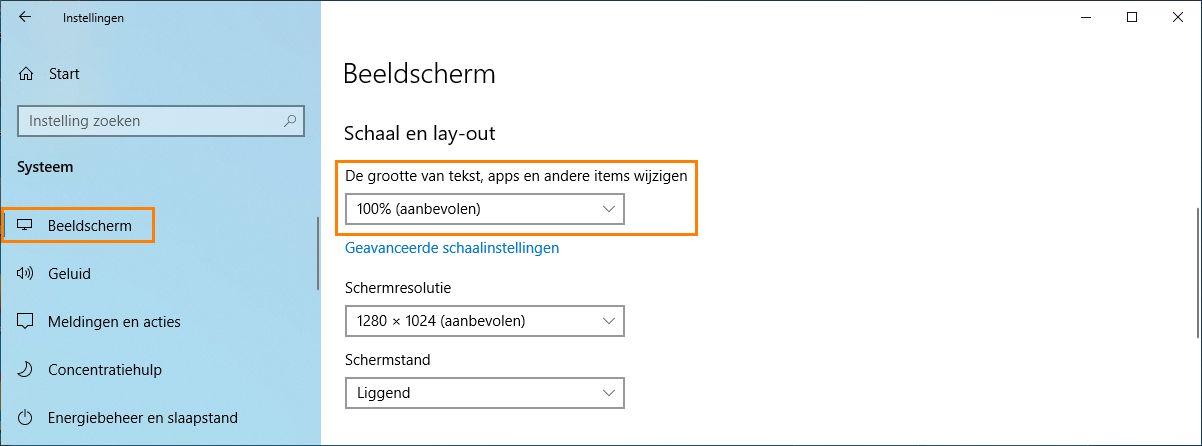The height and width of the screenshot is (446, 1202).
Task: Click the Start home icon
Action: point(27,74)
